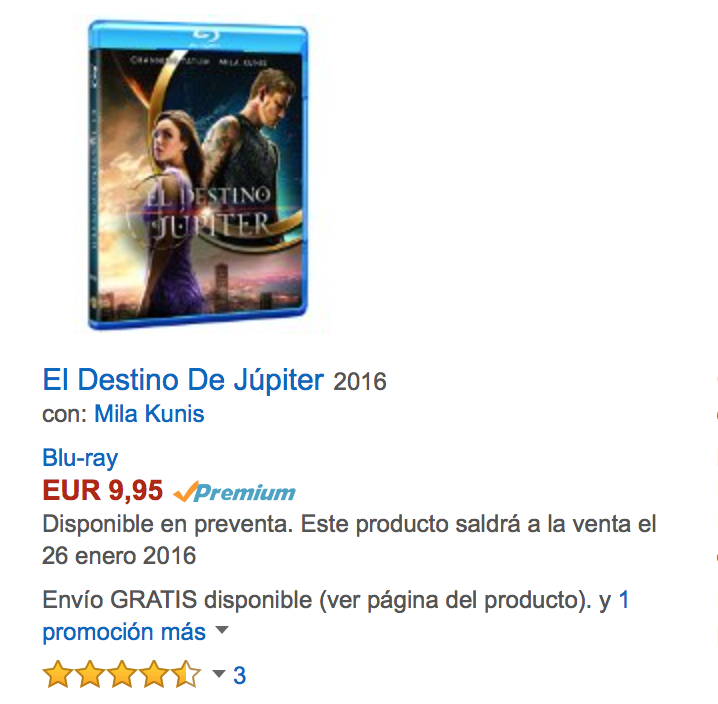Click the Premium word logo
Screen dimensions: 718x704
tap(245, 493)
